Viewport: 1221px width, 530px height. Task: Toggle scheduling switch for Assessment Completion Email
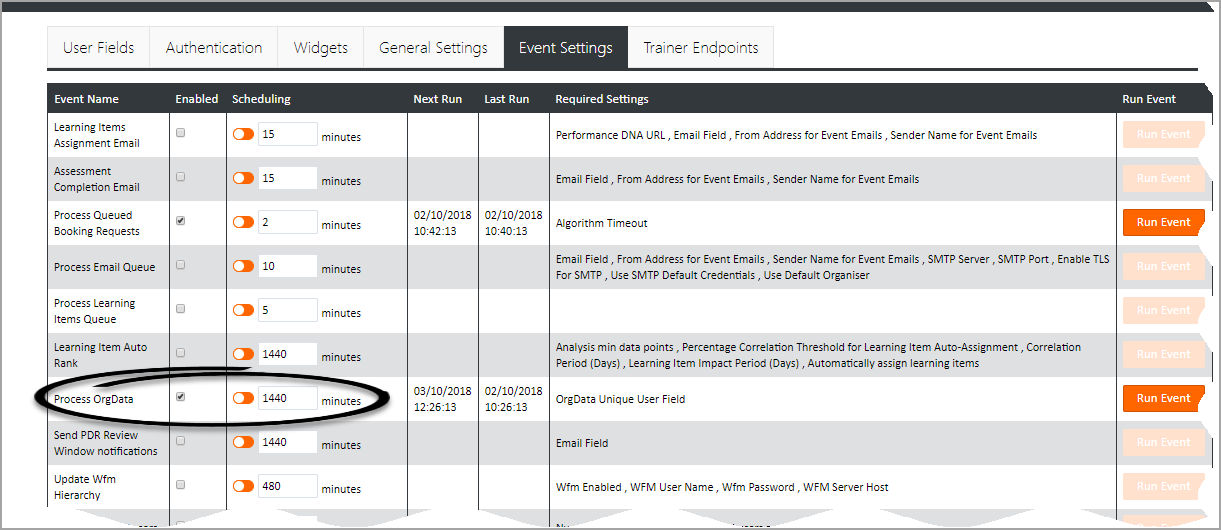243,178
